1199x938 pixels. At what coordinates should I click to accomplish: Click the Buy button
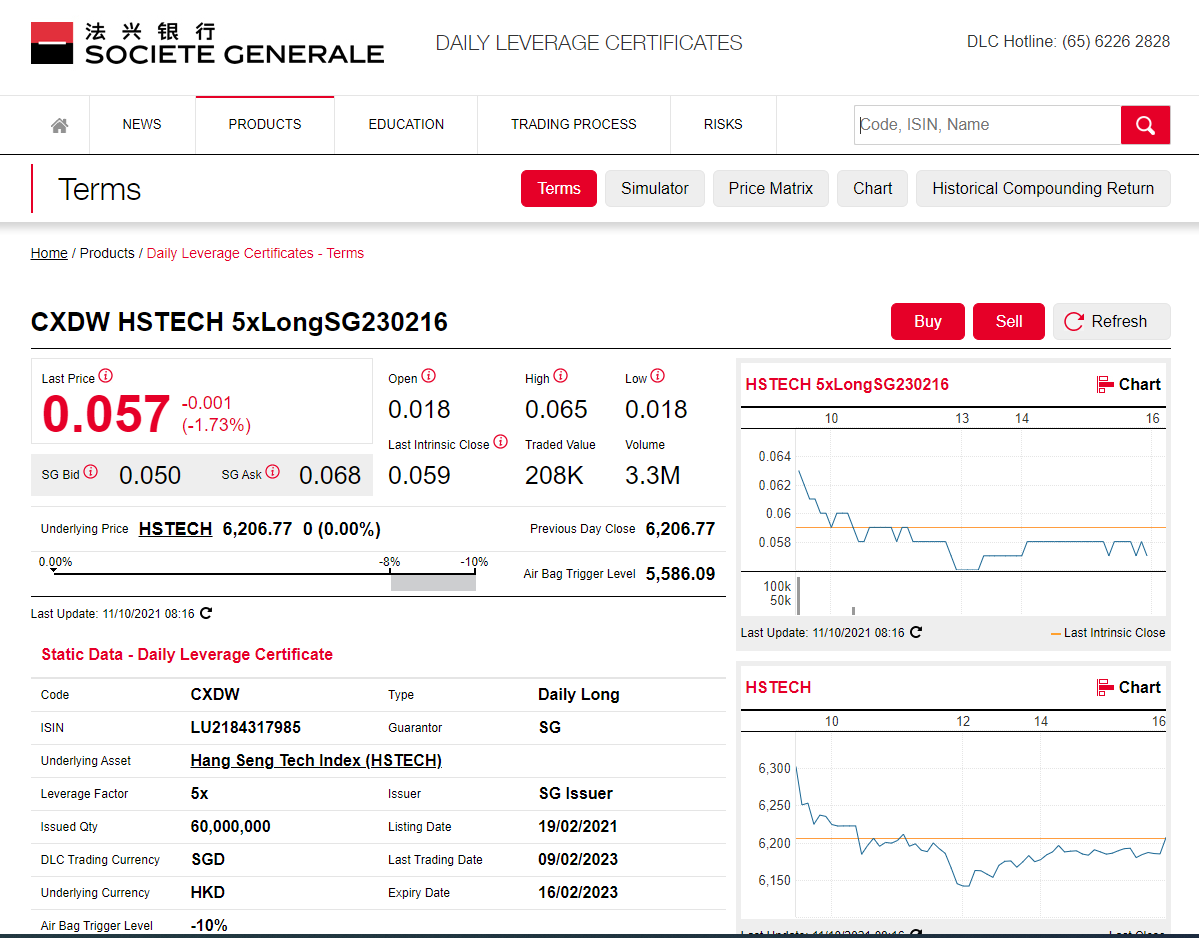pos(928,321)
